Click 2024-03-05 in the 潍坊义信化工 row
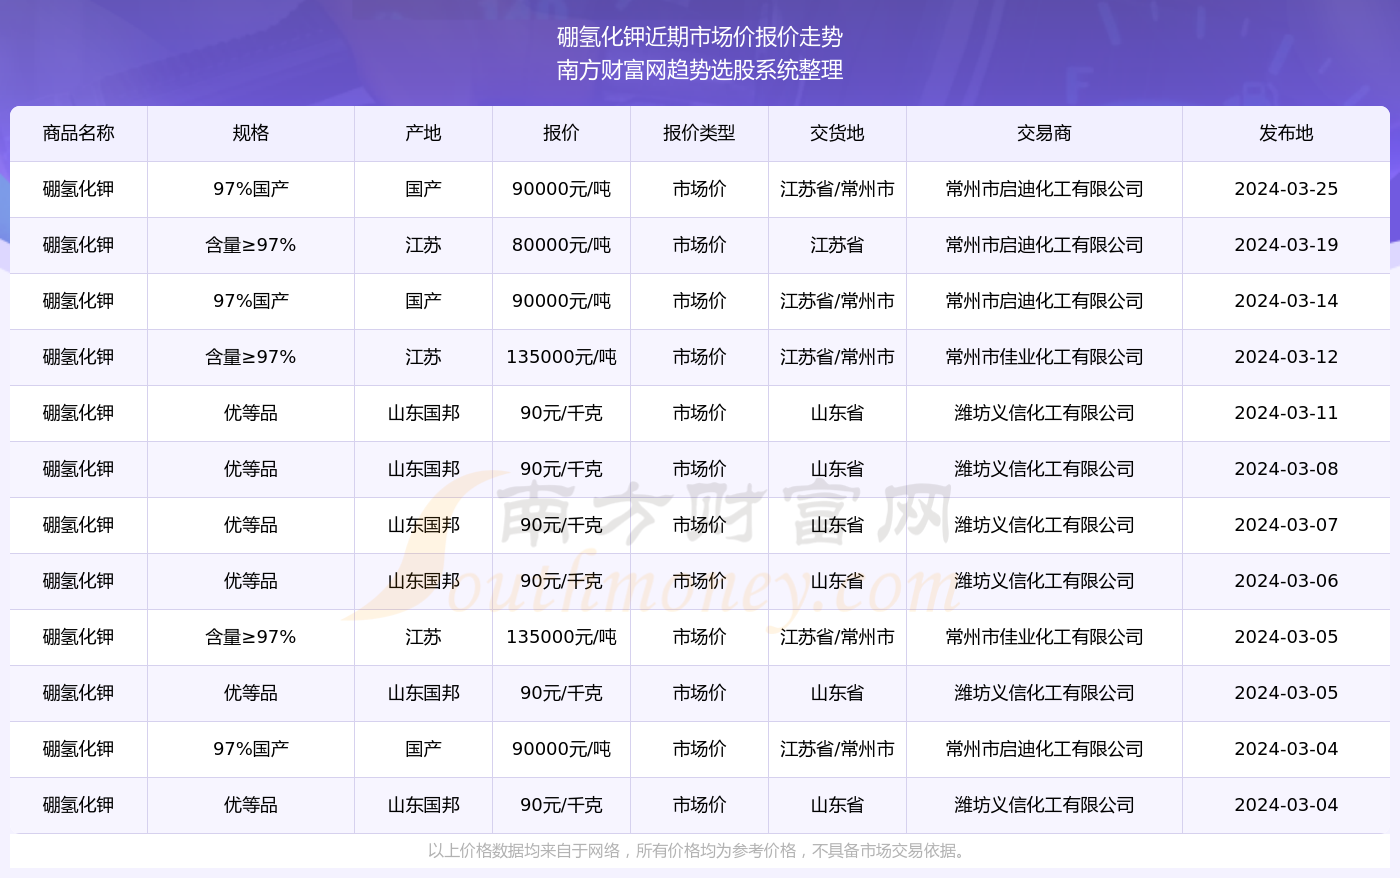 click(1286, 693)
